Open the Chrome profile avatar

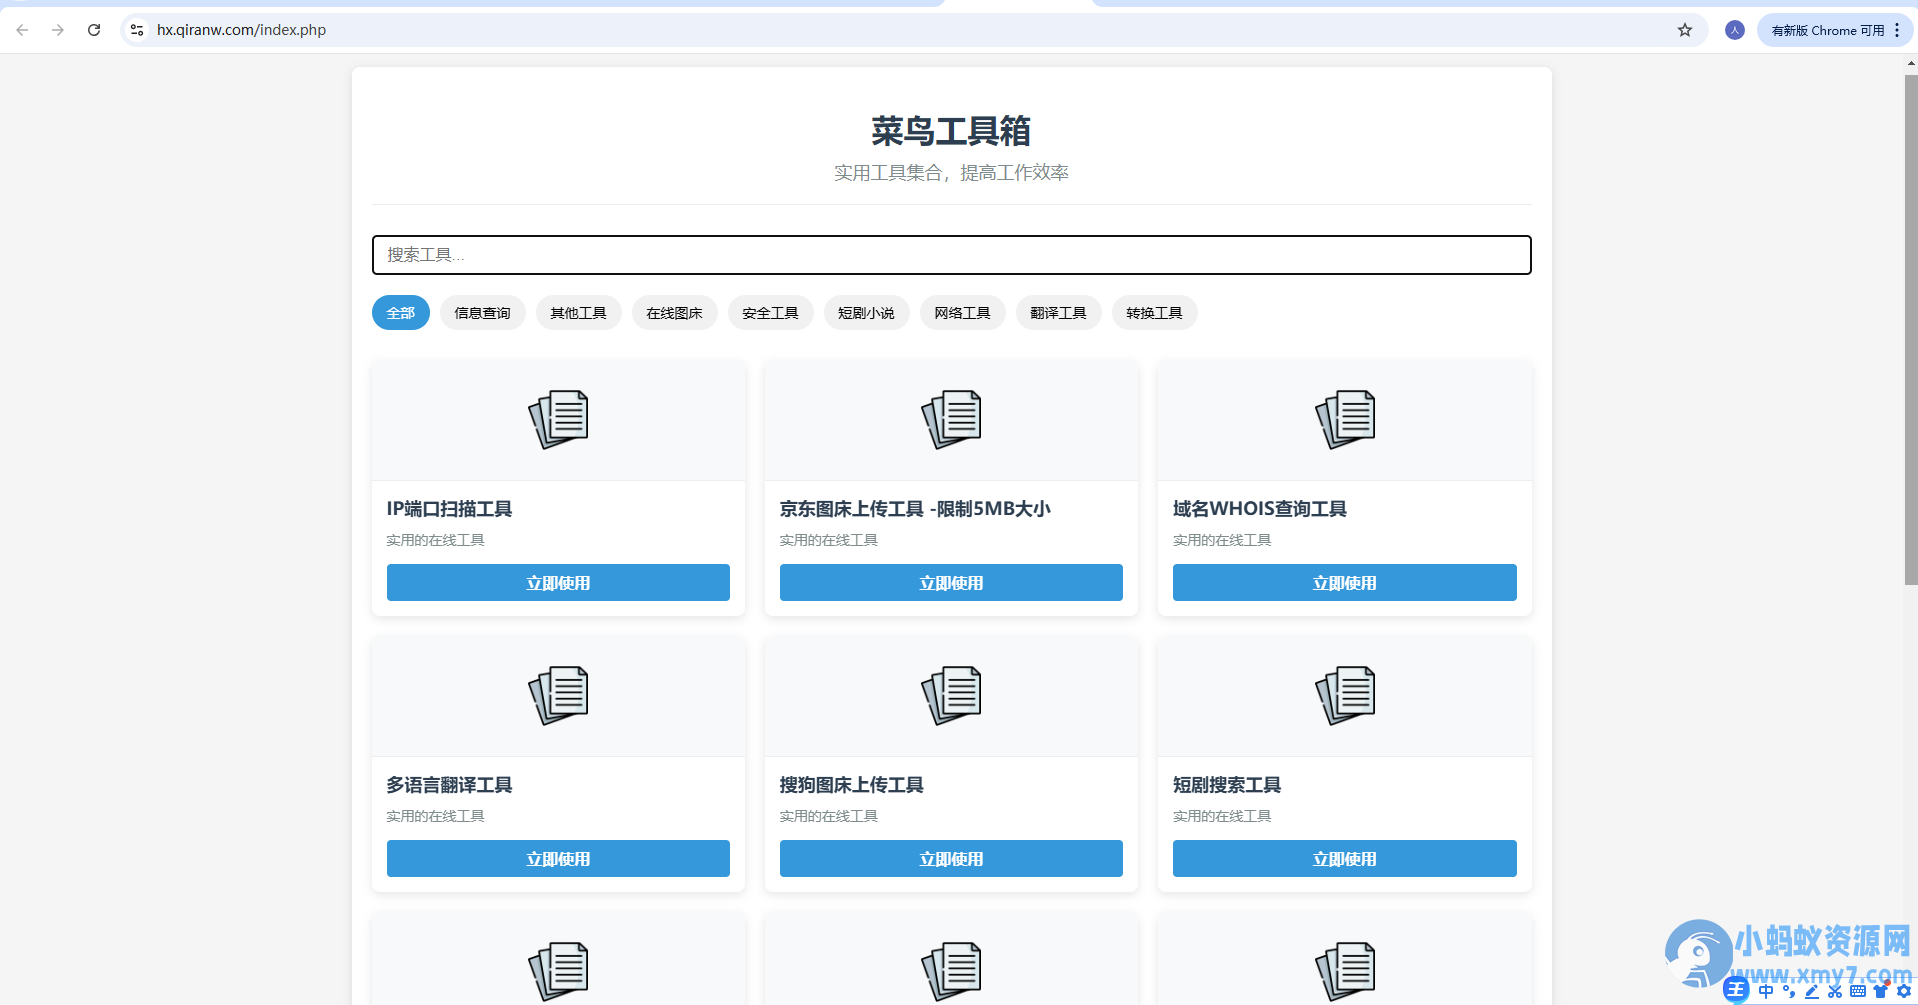(x=1735, y=30)
